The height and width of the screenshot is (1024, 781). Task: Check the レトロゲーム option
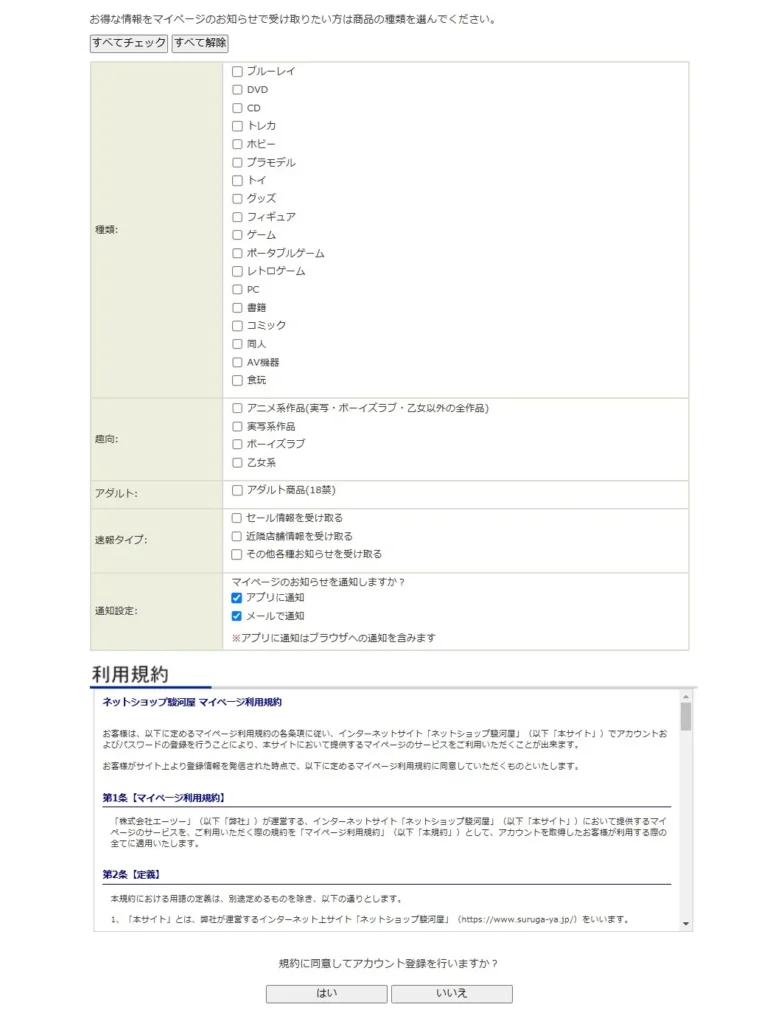tap(238, 271)
